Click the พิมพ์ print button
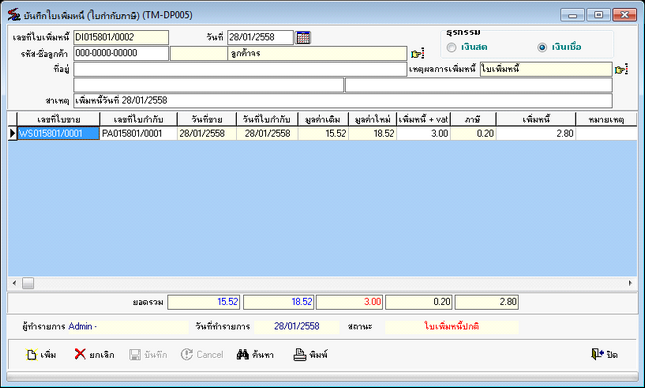Image resolution: width=645 pixels, height=388 pixels. [x=310, y=354]
